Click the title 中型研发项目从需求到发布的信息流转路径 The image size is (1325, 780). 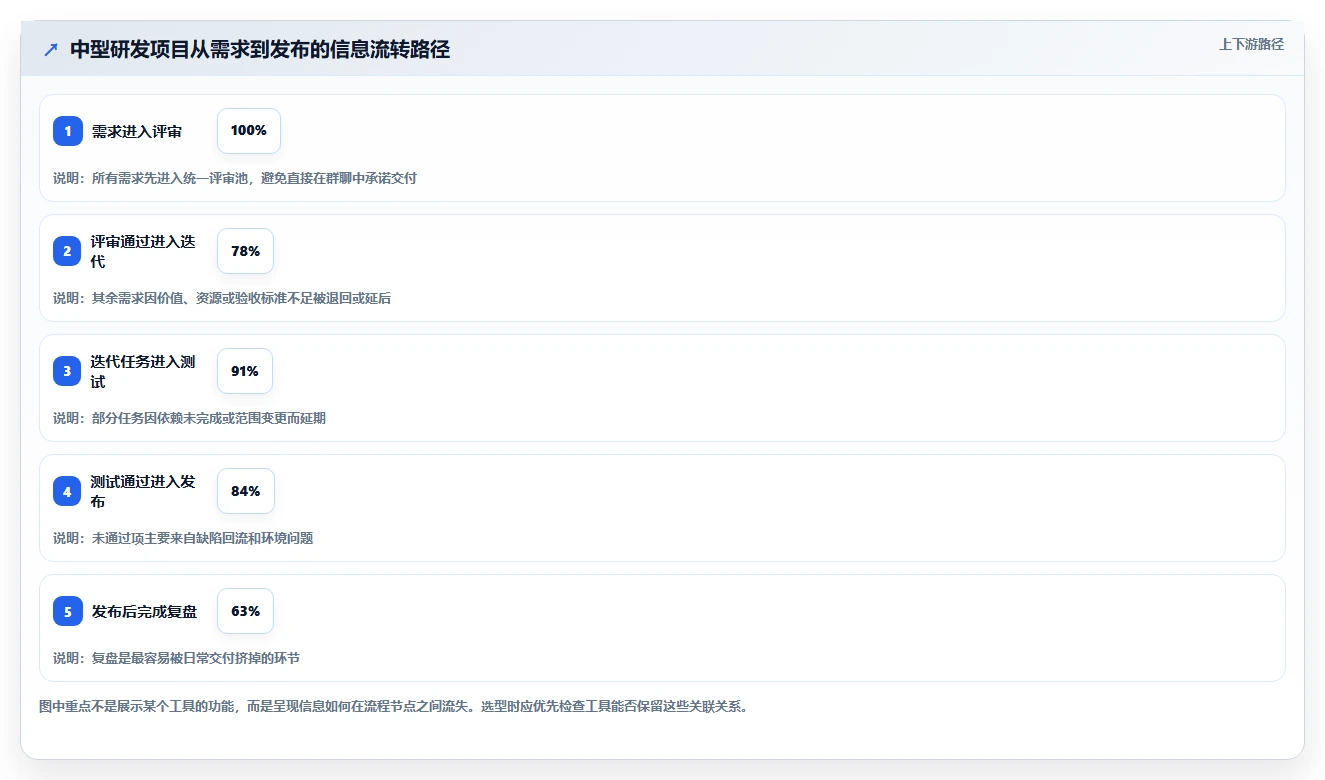click(x=260, y=50)
